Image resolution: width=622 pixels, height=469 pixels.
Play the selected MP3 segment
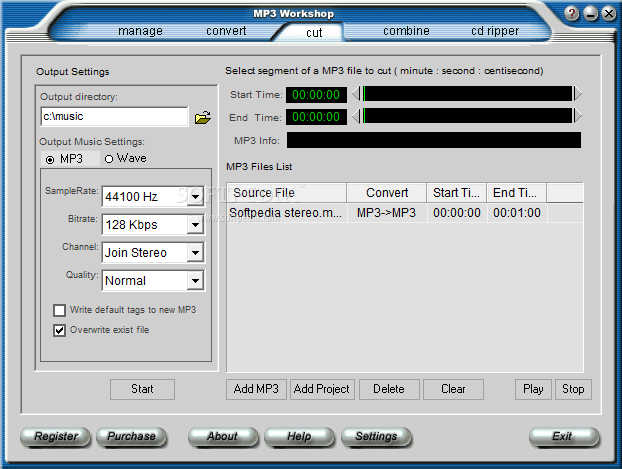(533, 389)
